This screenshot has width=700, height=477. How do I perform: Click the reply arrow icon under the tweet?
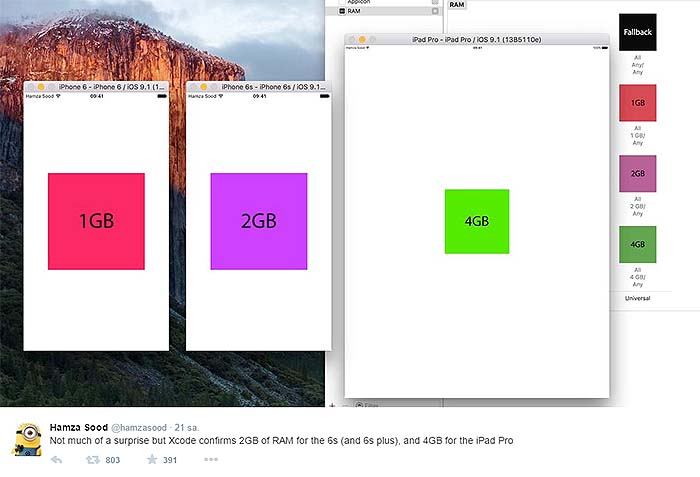(57, 460)
